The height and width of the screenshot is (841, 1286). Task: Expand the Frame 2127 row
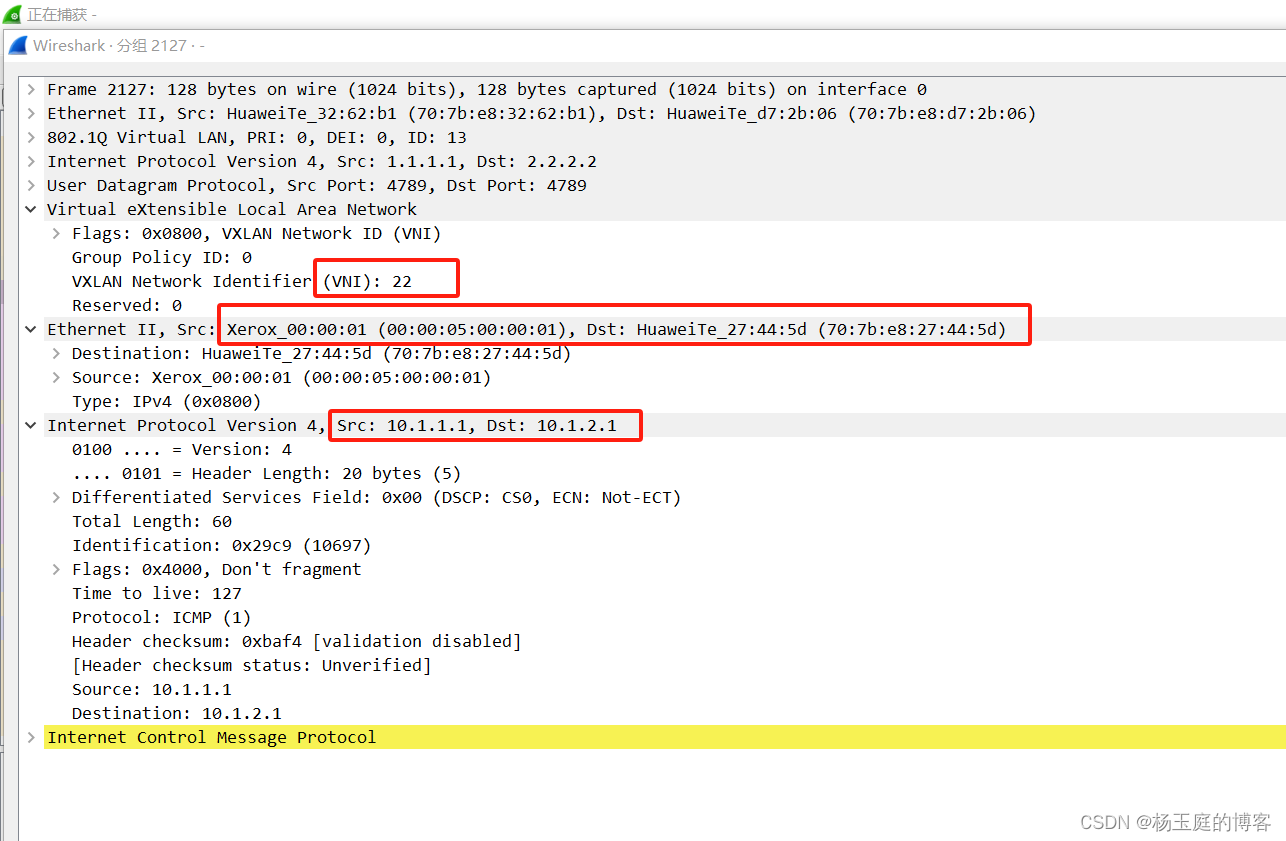point(31,89)
